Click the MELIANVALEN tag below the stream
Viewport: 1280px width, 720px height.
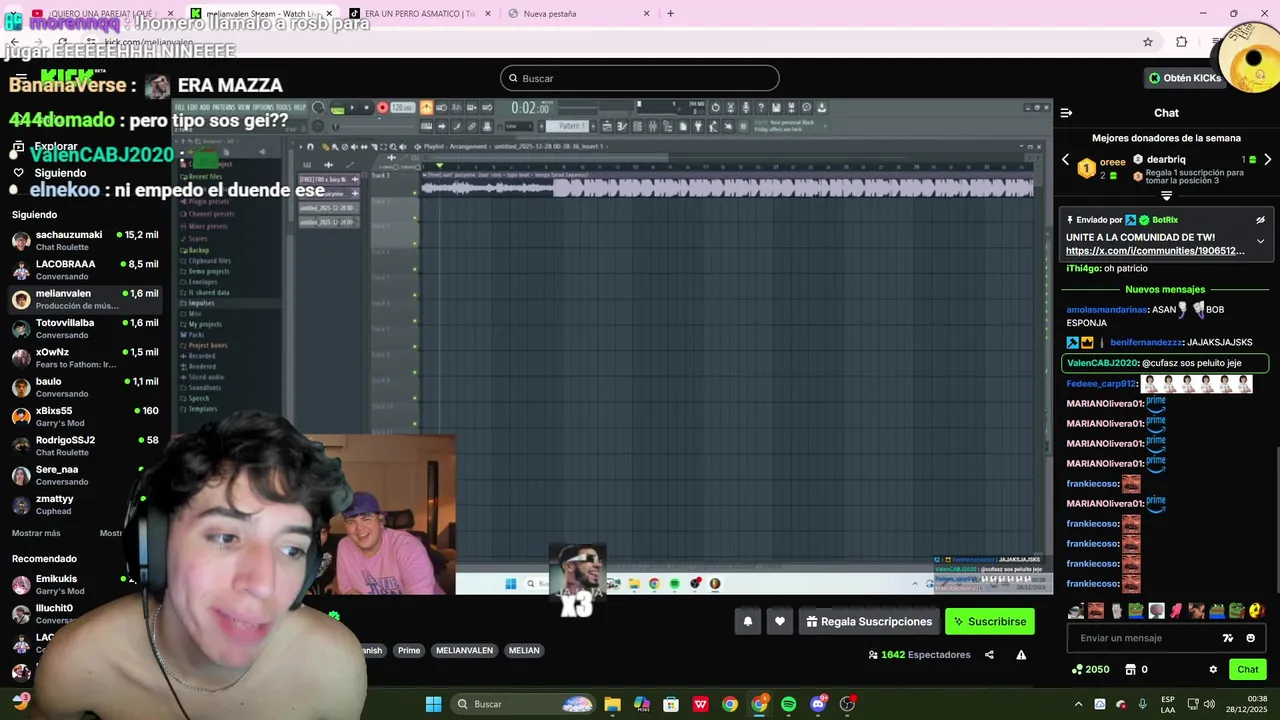pyautogui.click(x=464, y=650)
